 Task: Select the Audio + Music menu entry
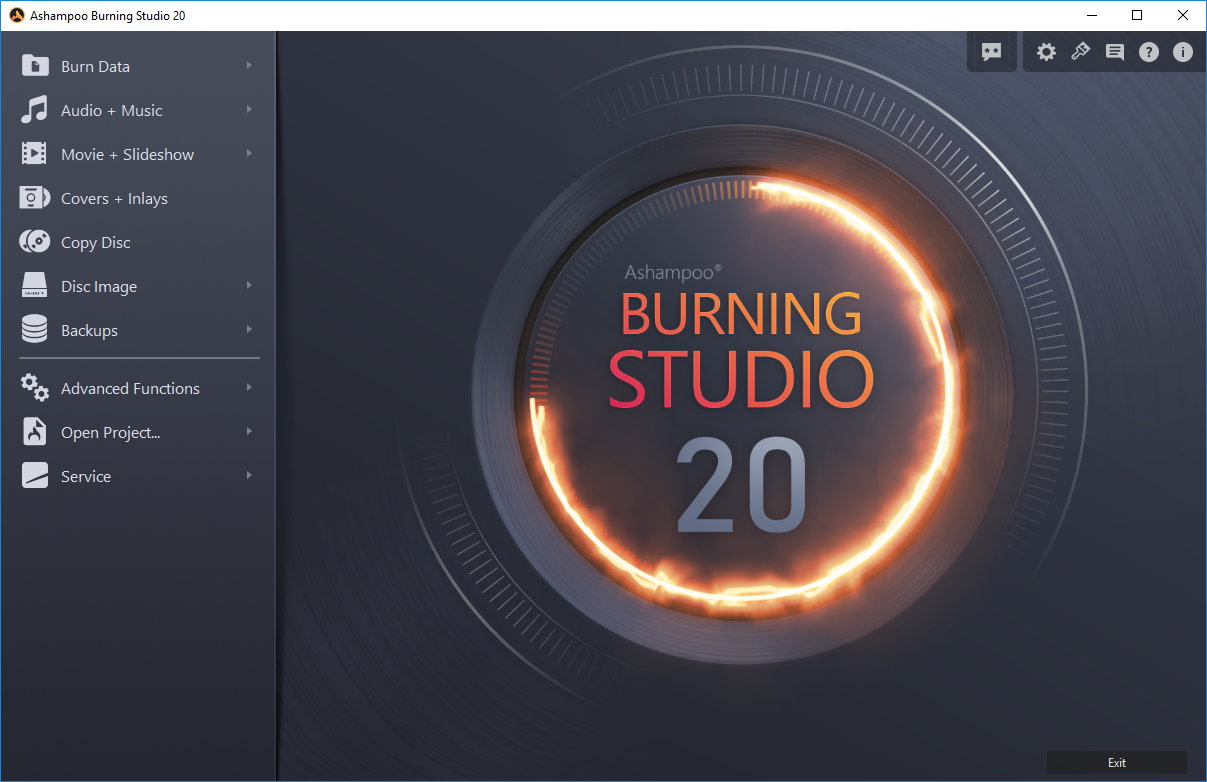click(x=138, y=110)
